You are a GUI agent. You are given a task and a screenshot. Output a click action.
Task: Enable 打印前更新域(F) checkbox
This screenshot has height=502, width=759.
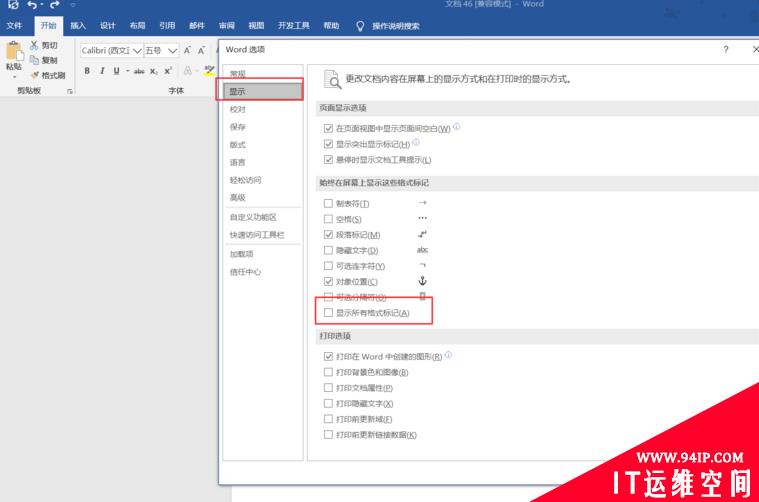tap(328, 419)
